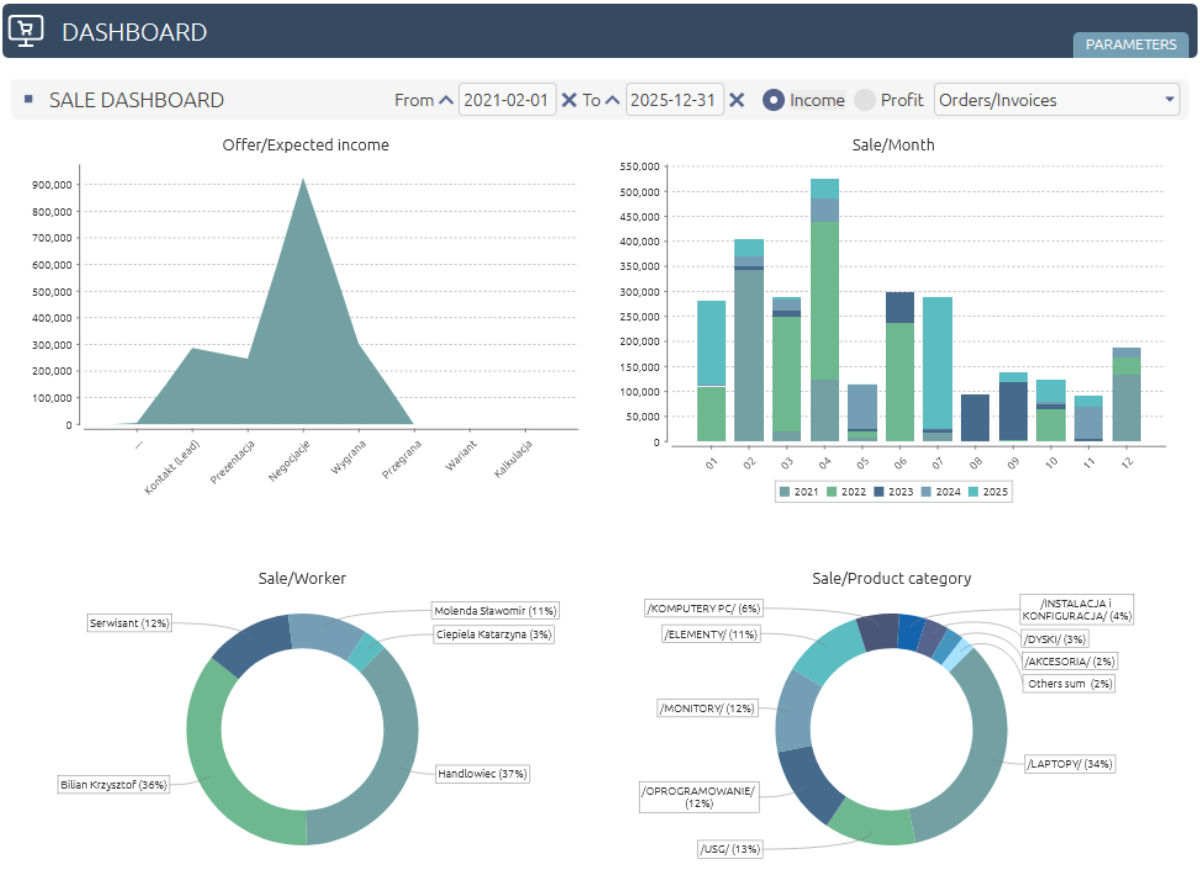1200x888 pixels.
Task: Click the Bilian Krzysztof (36%) label
Action: 113,785
